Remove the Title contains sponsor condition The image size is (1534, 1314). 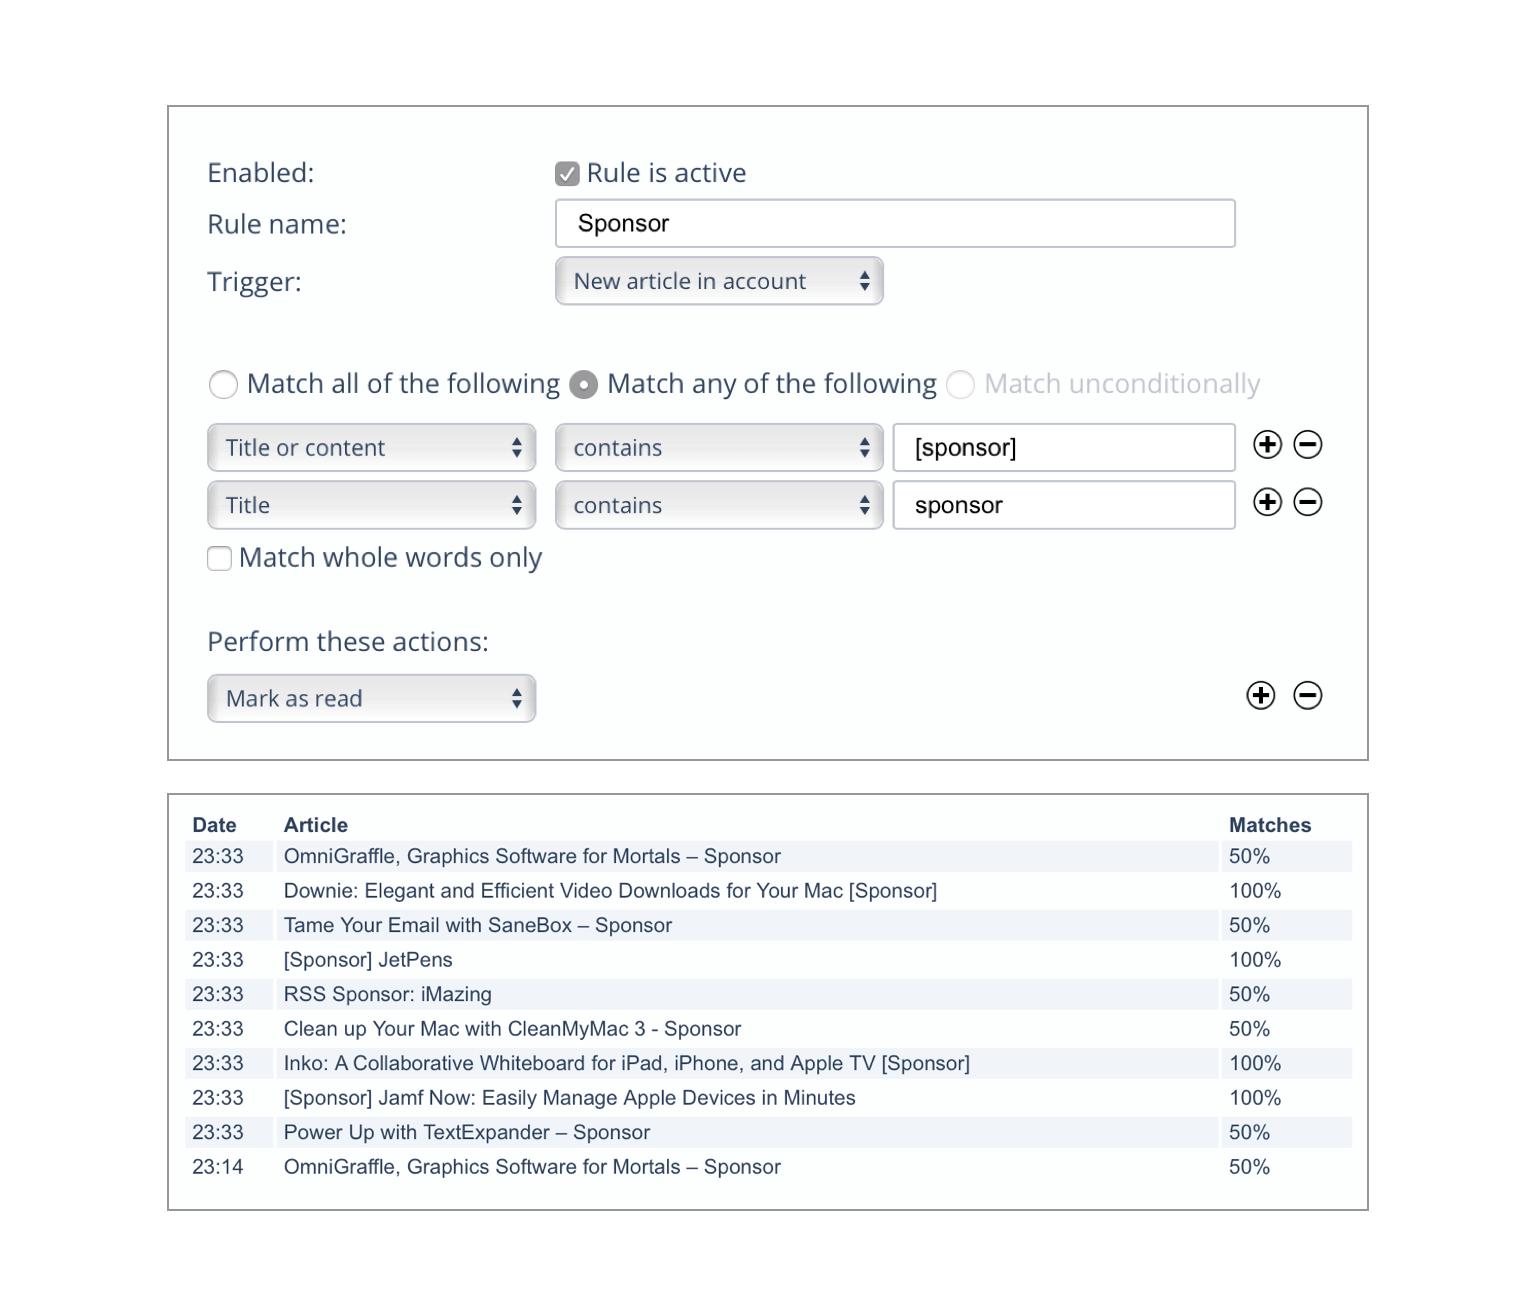[1308, 502]
